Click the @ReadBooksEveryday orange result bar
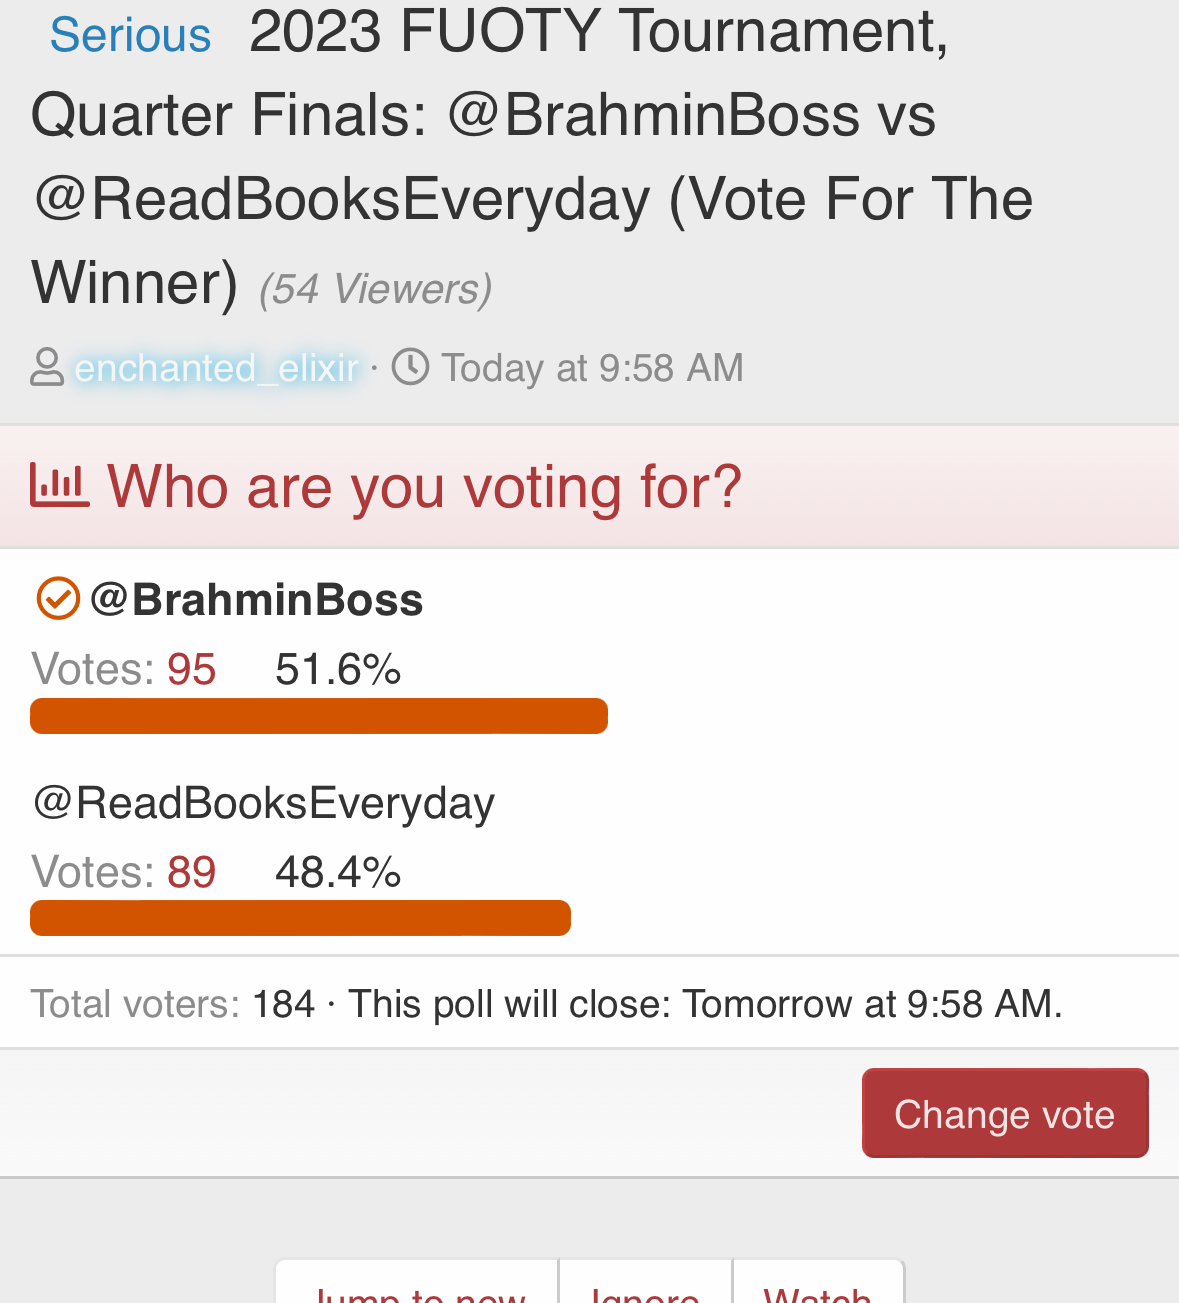Image resolution: width=1179 pixels, height=1303 pixels. [x=300, y=918]
